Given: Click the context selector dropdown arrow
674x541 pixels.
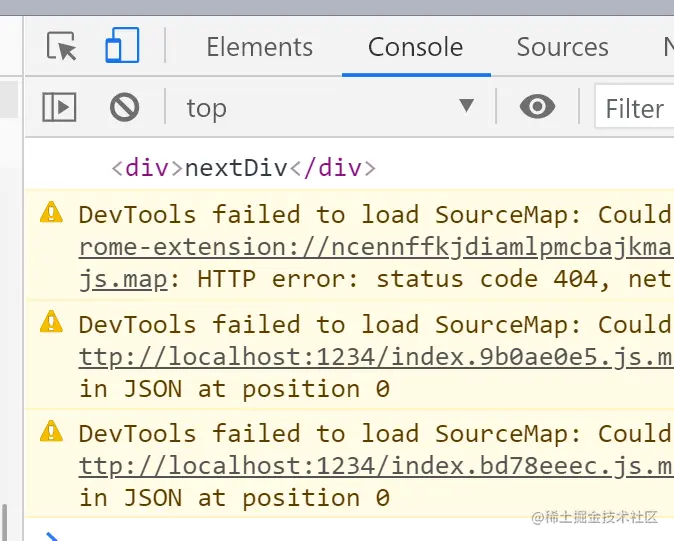Looking at the screenshot, I should [466, 107].
